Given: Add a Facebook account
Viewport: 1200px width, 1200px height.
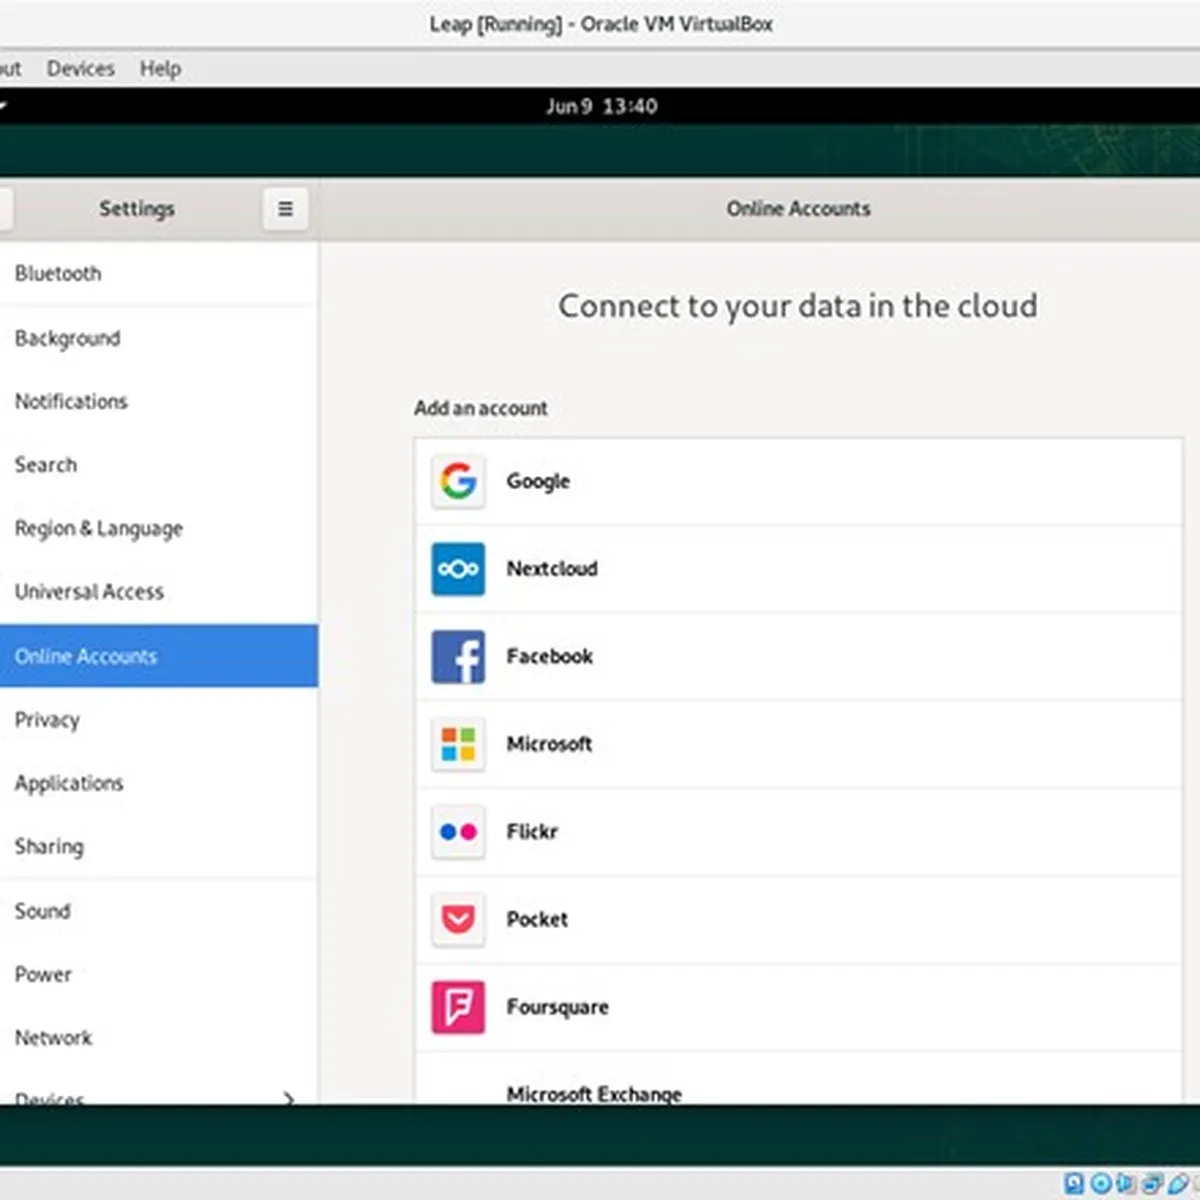Looking at the screenshot, I should [798, 657].
